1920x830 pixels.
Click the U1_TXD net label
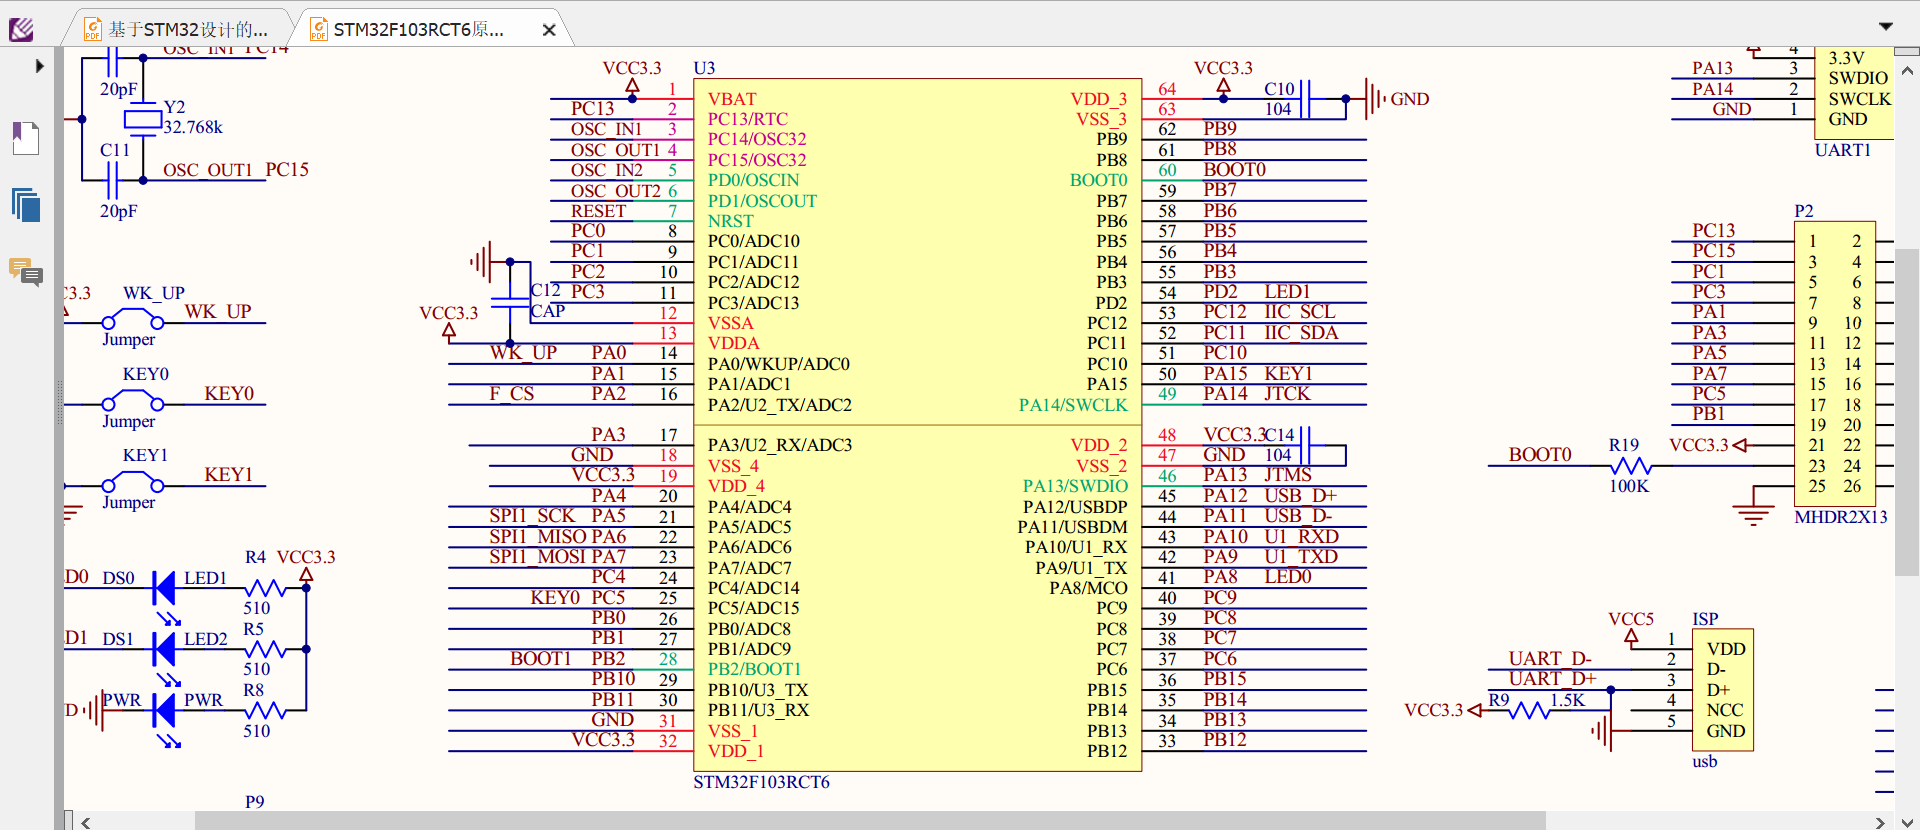pos(1301,557)
